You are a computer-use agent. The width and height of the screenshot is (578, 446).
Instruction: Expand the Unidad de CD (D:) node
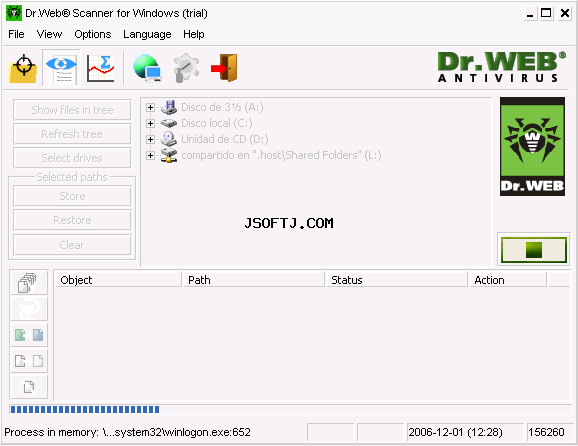[x=150, y=139]
